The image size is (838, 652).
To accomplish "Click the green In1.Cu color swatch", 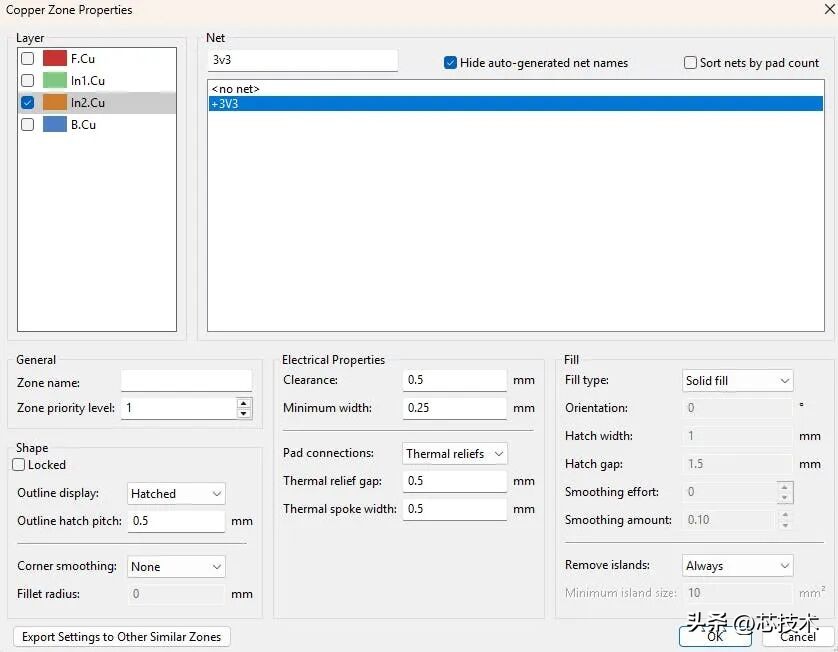I will coord(55,81).
